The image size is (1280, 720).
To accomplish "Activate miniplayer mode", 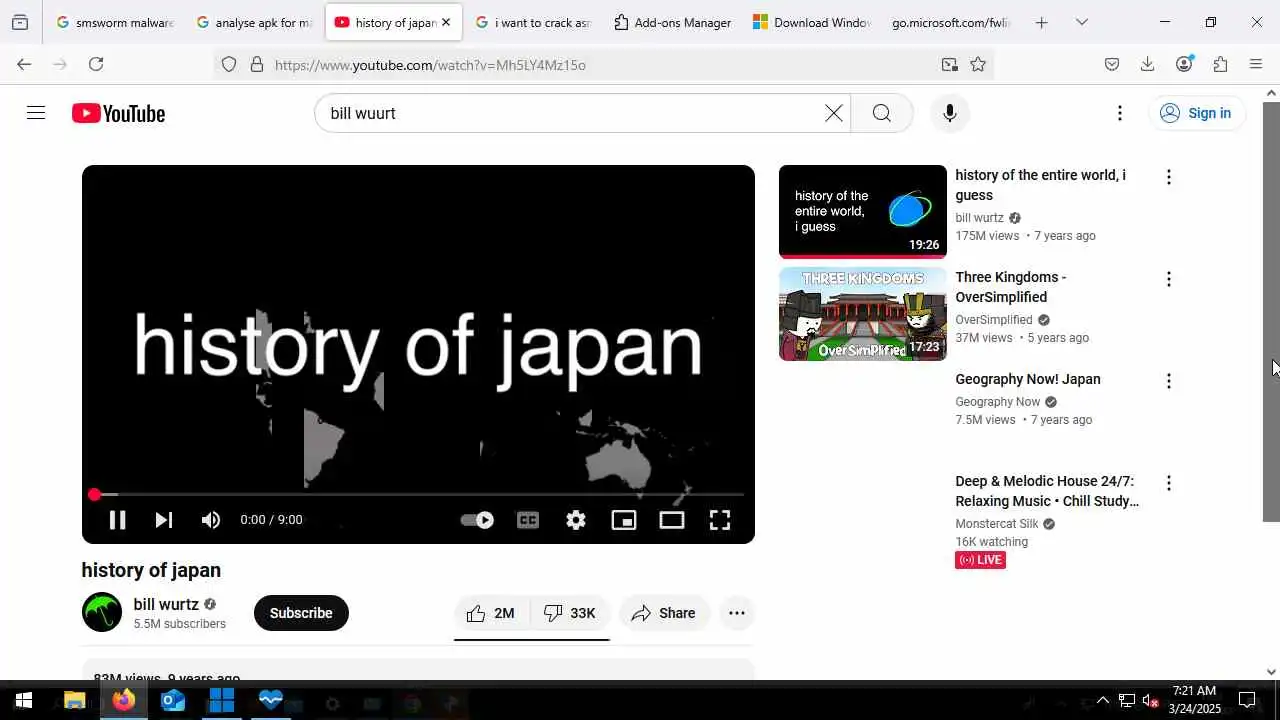I will click(x=624, y=520).
